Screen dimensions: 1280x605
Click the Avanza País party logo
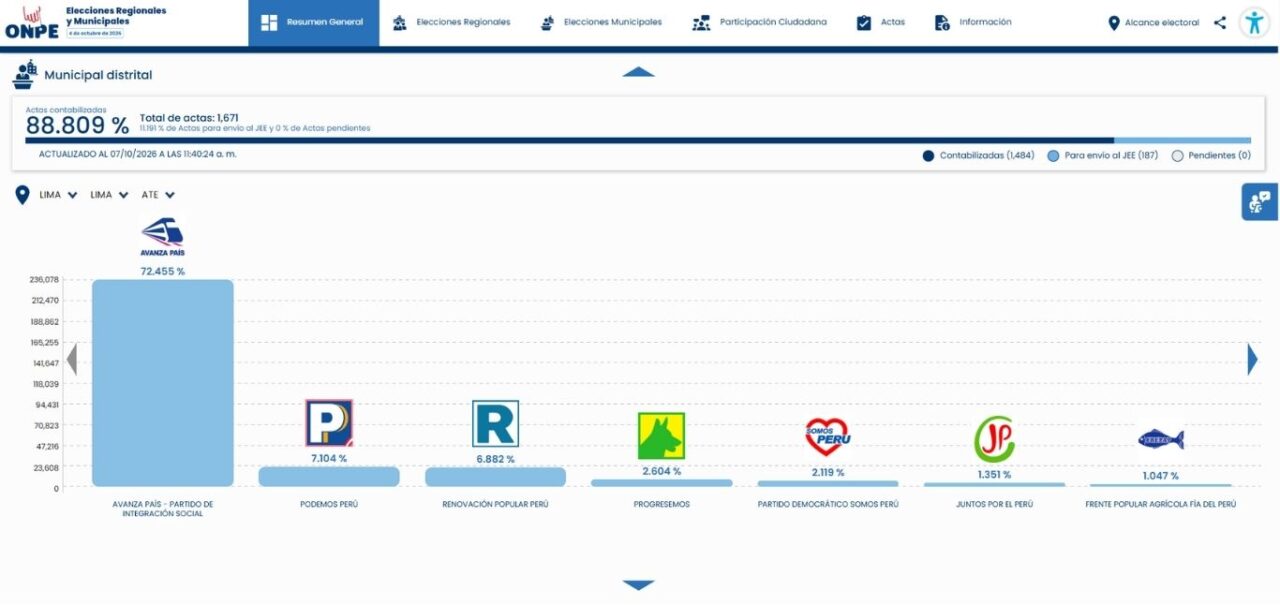click(x=162, y=237)
